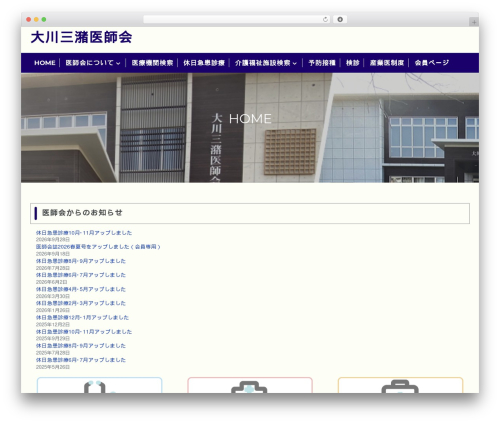500x423 pixels.
Task: Focus the browser address bar
Action: click(236, 20)
